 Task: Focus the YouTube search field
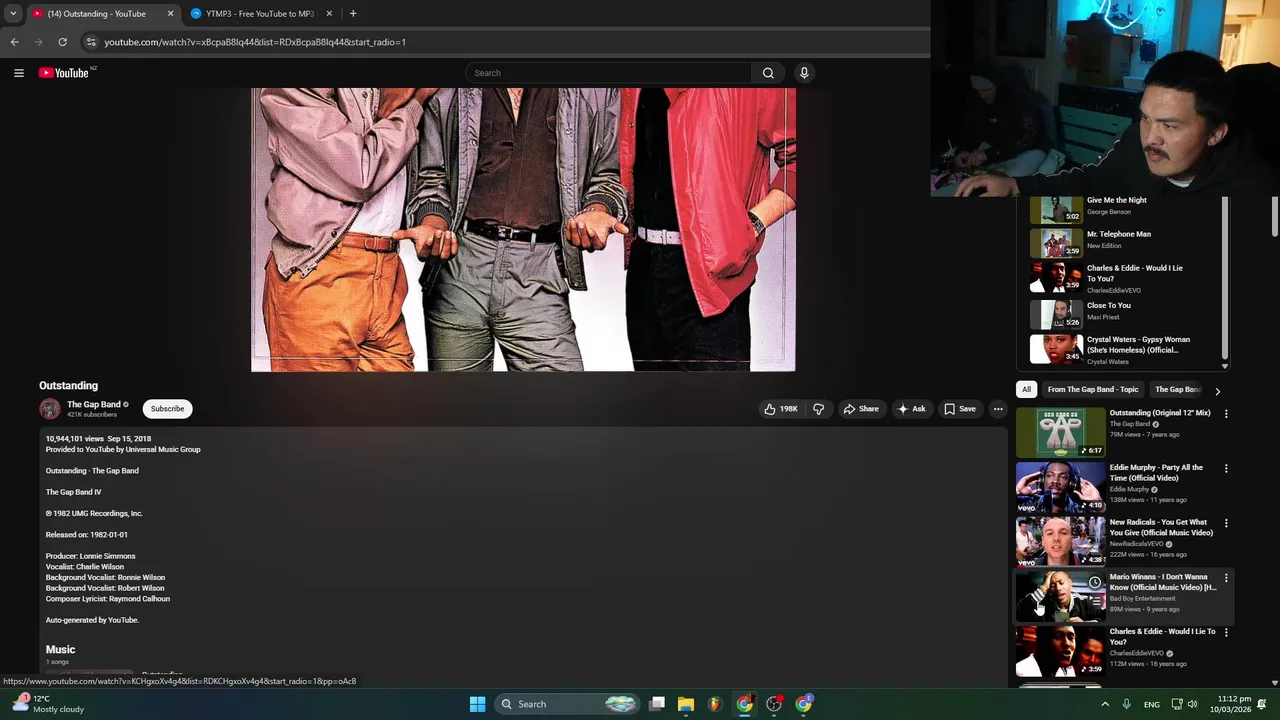(x=609, y=73)
